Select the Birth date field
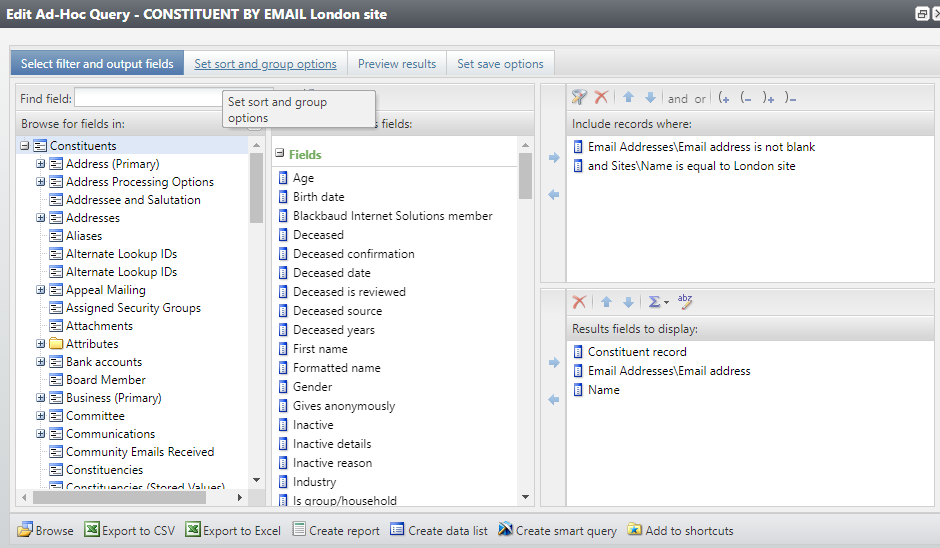The image size is (940, 548). pos(318,197)
